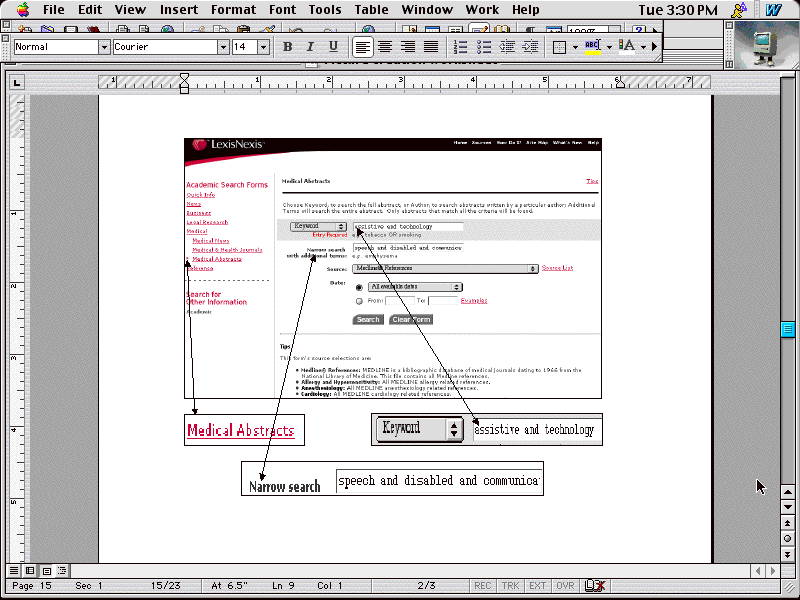Open the Font dropdown showing Courier

pos(223,47)
